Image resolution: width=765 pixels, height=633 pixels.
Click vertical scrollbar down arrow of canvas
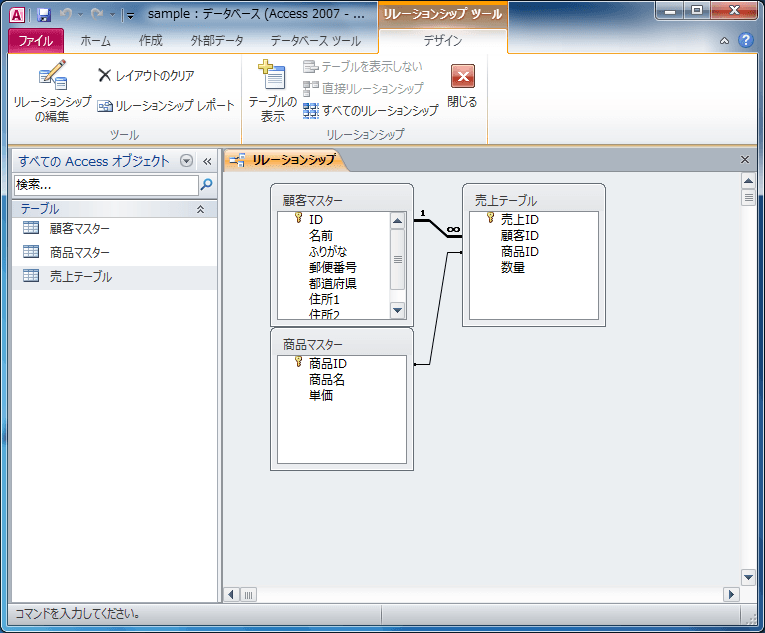[748, 577]
